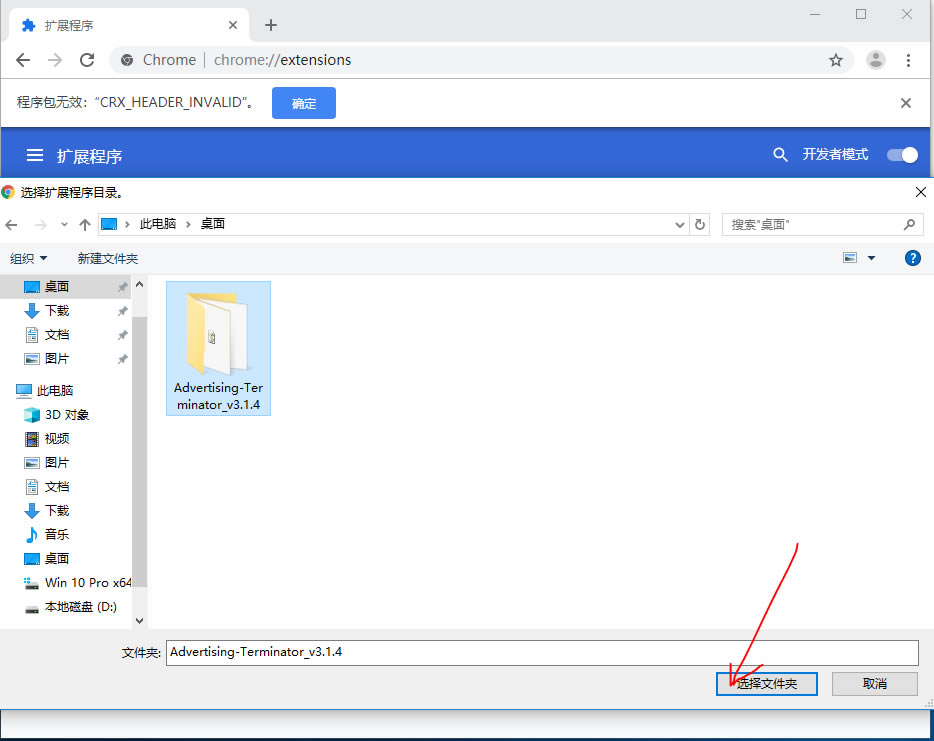
Task: Click navigation pane scroll down arrow
Action: [x=139, y=621]
